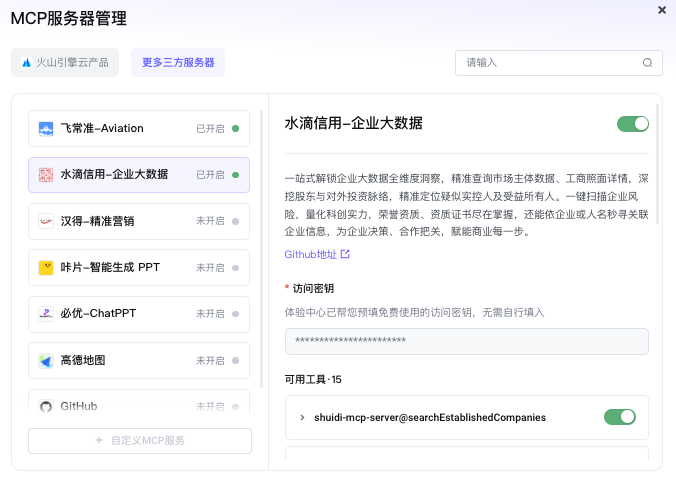
Task: Switch to 火山引擎云产品 tab
Action: [65, 62]
